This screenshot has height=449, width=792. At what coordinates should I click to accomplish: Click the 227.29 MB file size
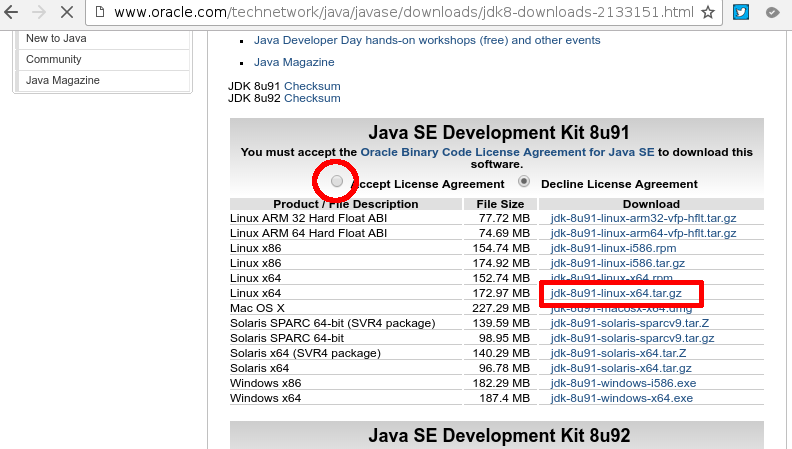(x=501, y=308)
